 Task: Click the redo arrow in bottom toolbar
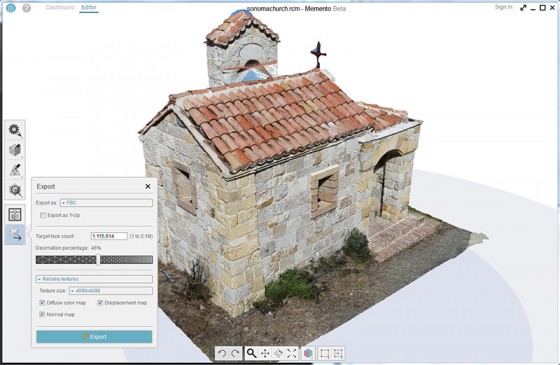point(235,354)
